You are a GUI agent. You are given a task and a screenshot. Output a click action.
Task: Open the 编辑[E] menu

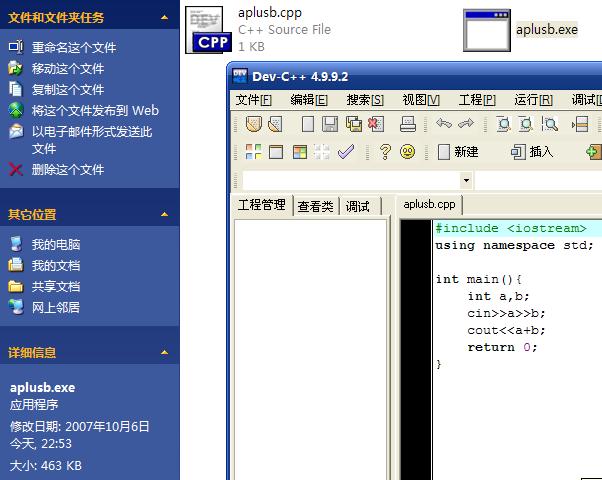pos(309,100)
